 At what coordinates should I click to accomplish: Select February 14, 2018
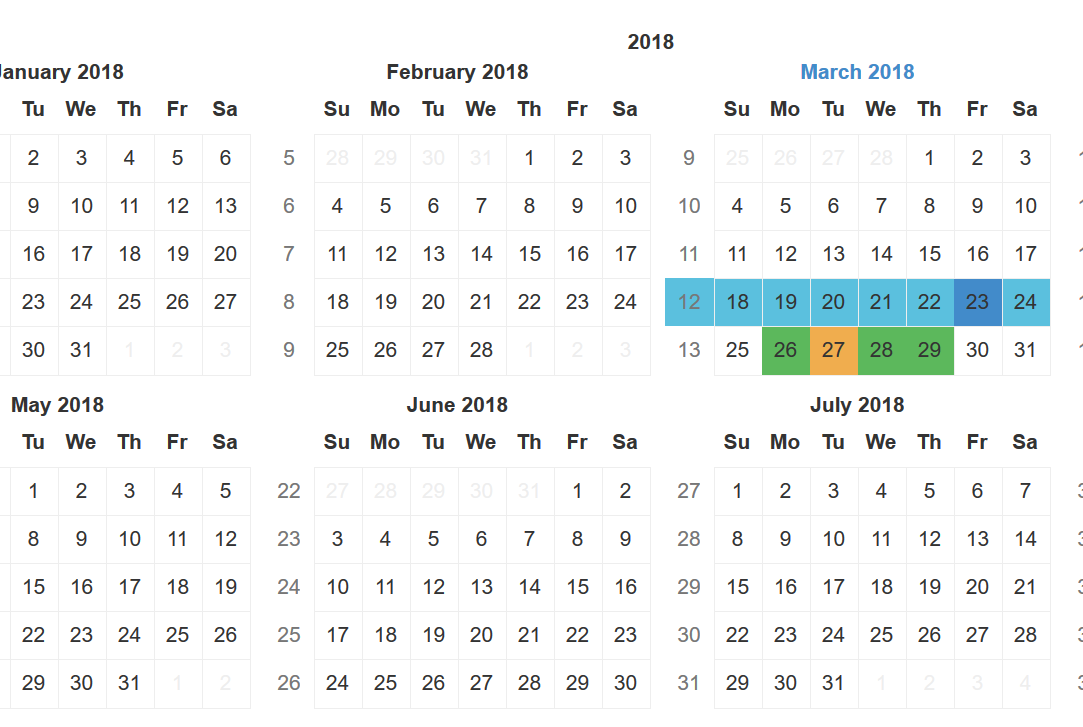pyautogui.click(x=481, y=254)
